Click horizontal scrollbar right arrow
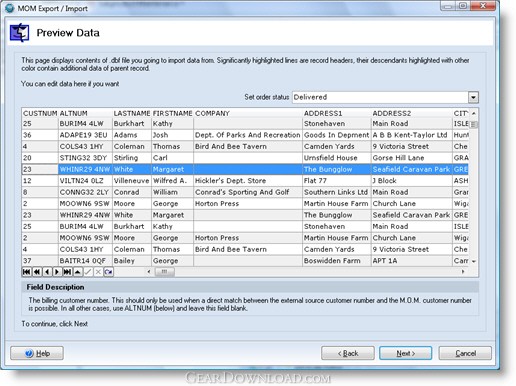The width and height of the screenshot is (516, 386). [x=463, y=272]
